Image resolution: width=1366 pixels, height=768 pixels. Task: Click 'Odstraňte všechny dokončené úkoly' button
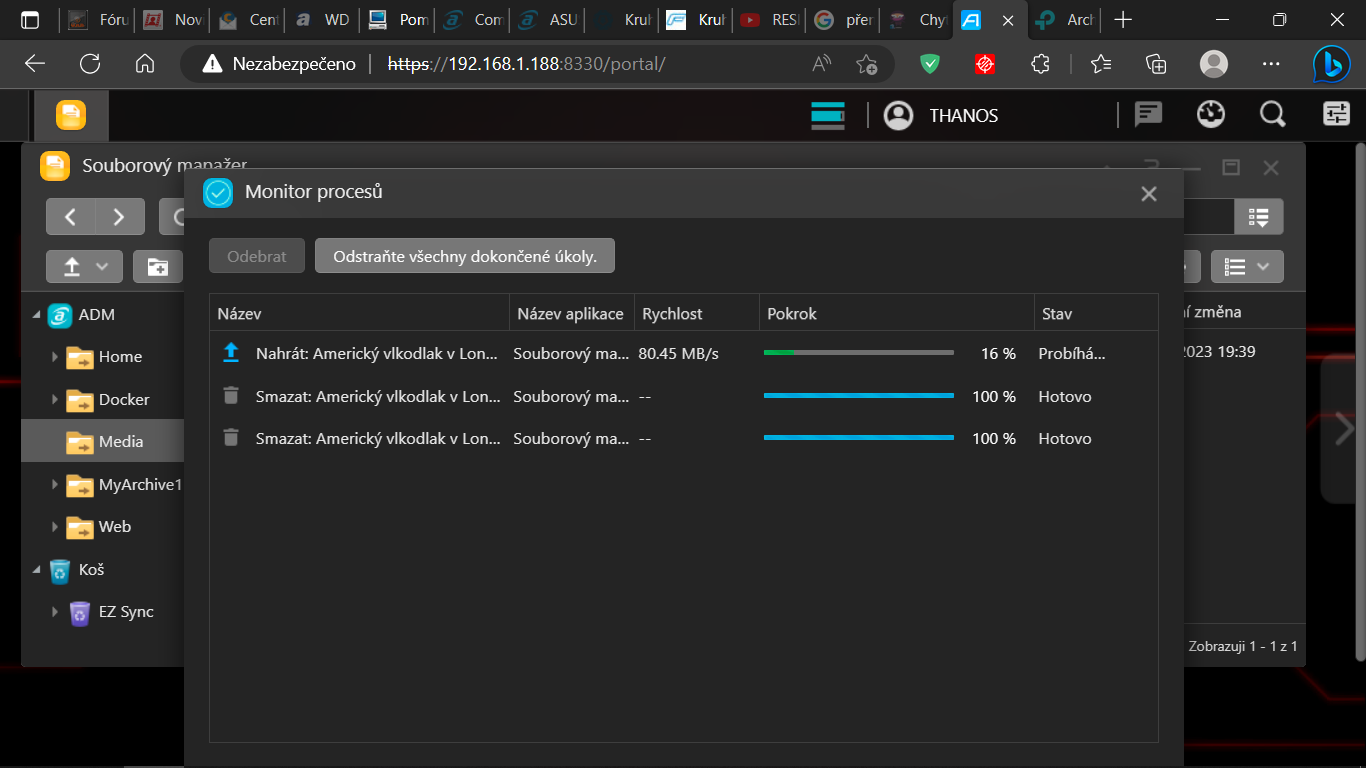pyautogui.click(x=464, y=256)
